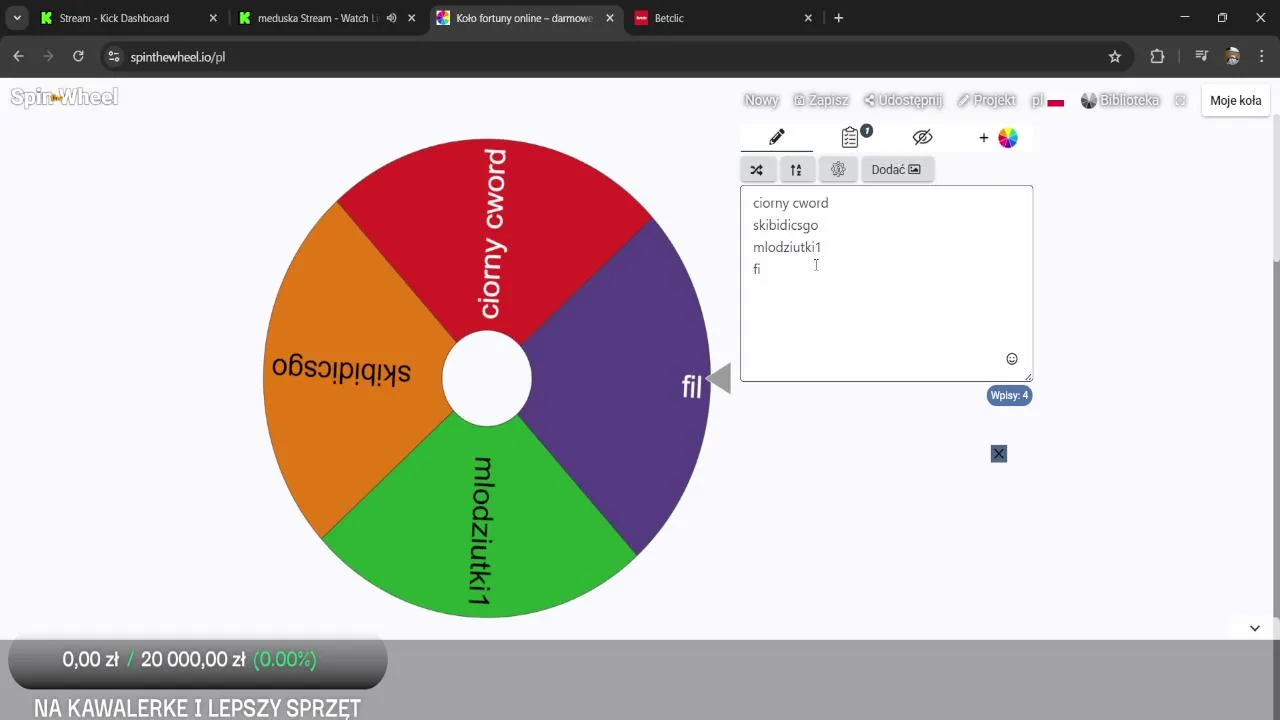Click the wheel center hub to spin
The image size is (1280, 720).
pyautogui.click(x=487, y=378)
